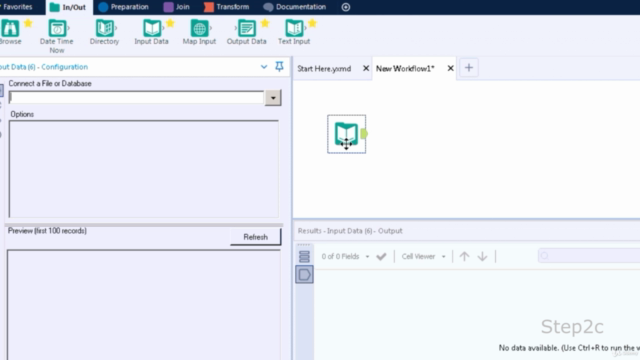
Task: Open the In/Out tool category
Action: coord(68,7)
